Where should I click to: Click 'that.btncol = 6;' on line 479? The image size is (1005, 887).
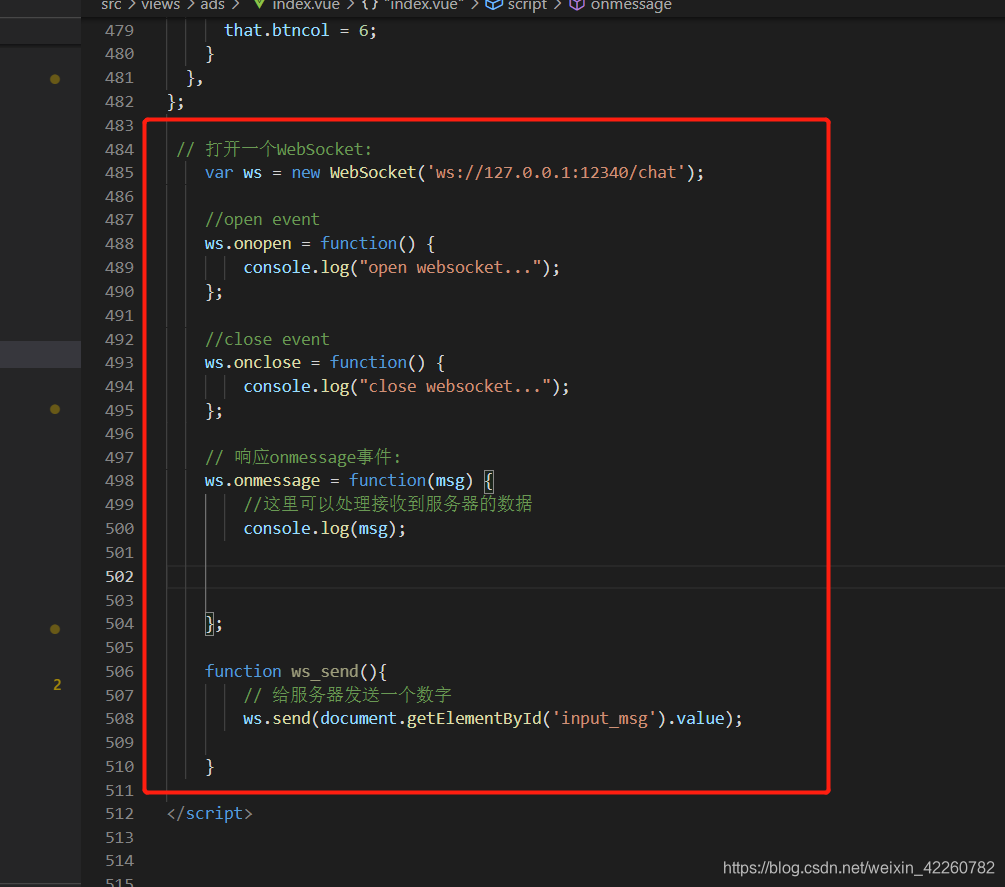pyautogui.click(x=300, y=31)
